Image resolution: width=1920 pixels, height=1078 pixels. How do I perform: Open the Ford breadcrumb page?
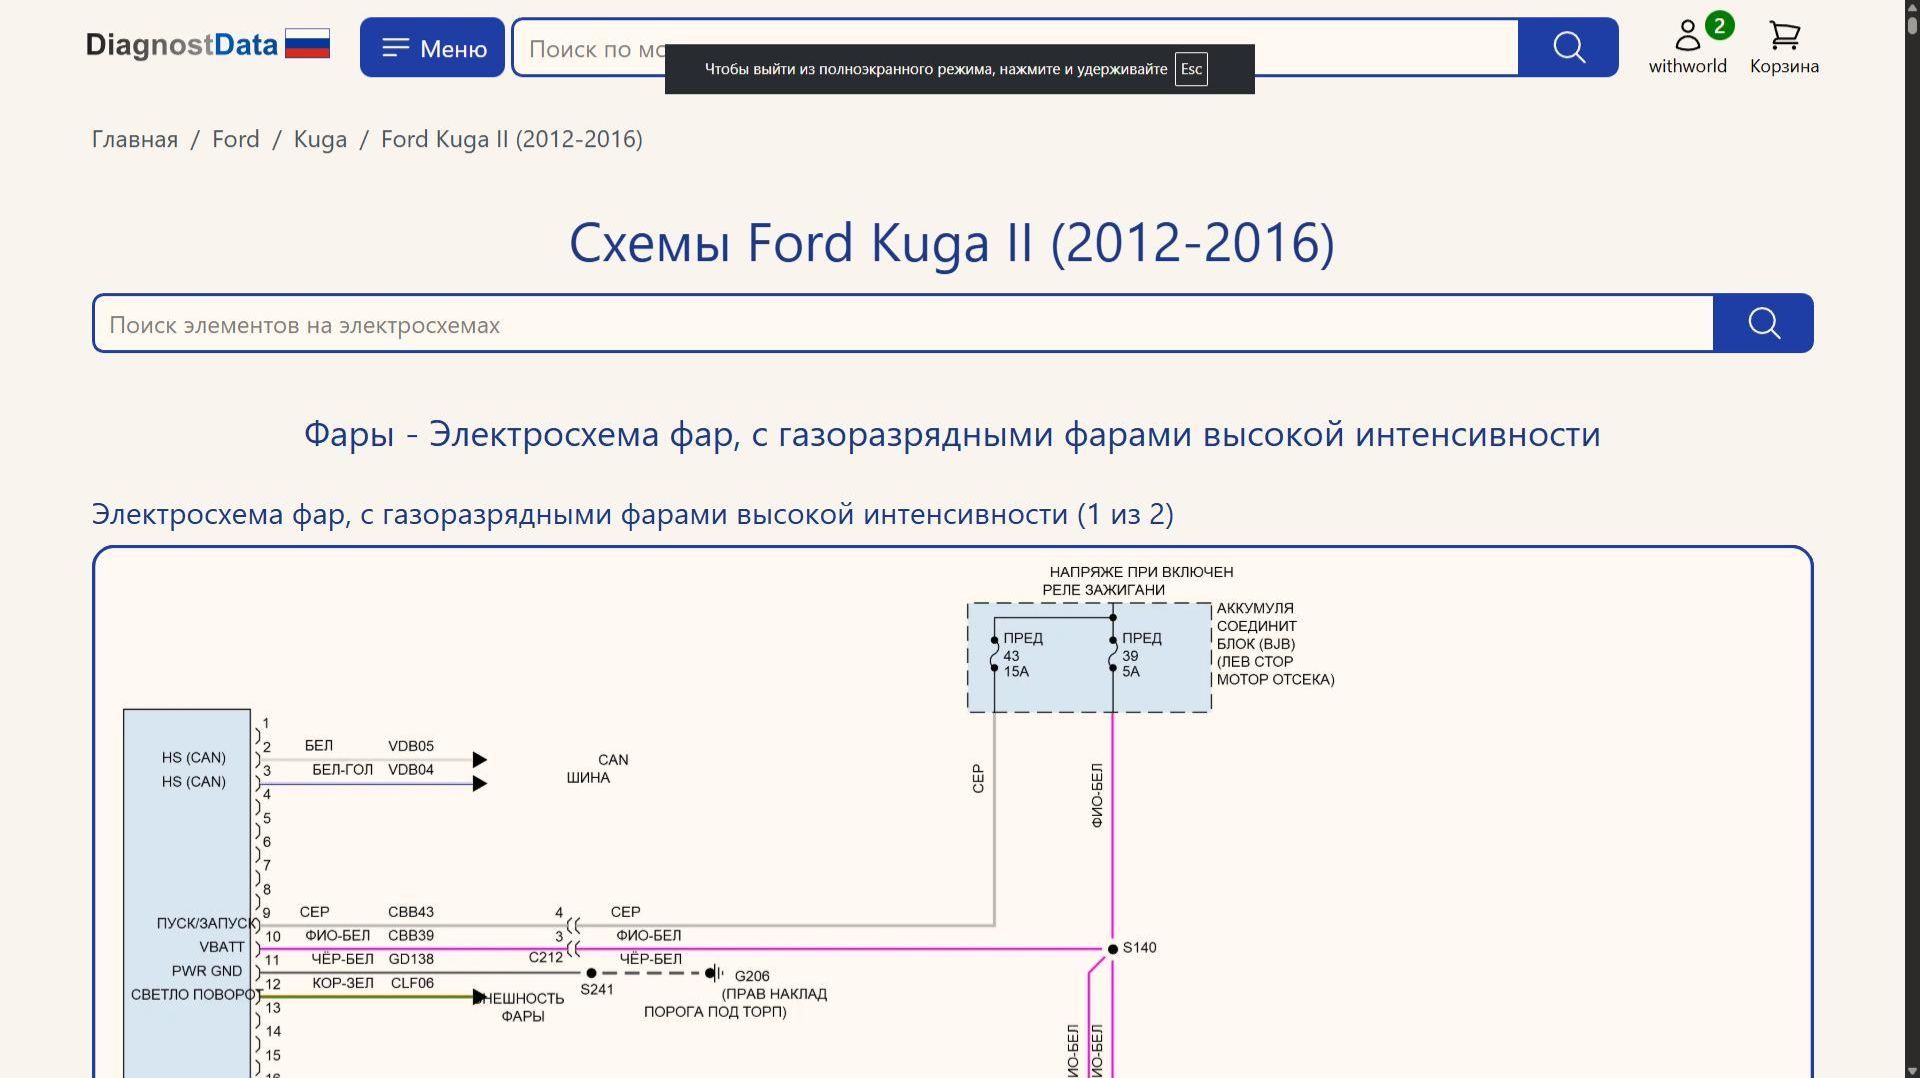[235, 139]
